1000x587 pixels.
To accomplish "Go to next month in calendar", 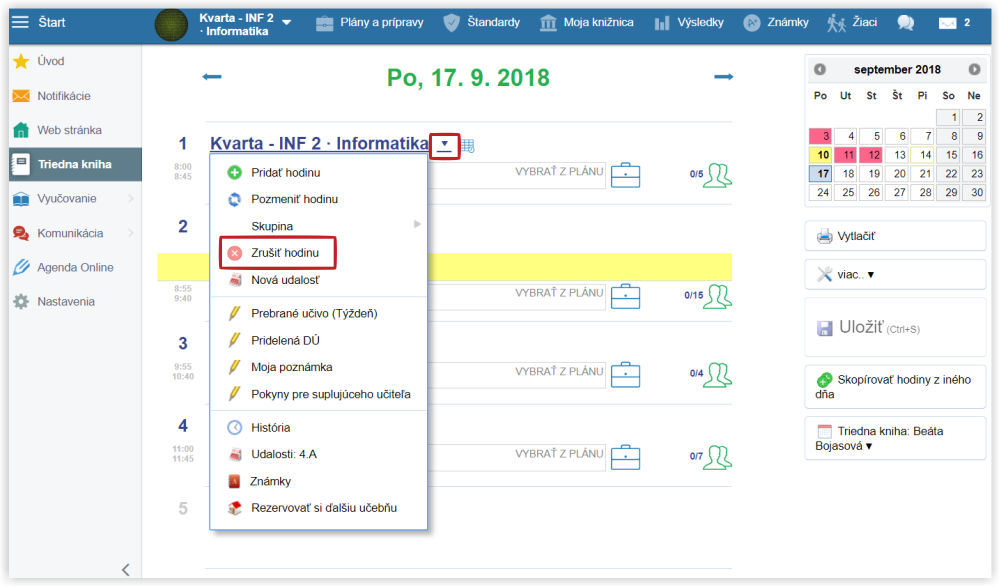I will click(x=974, y=70).
